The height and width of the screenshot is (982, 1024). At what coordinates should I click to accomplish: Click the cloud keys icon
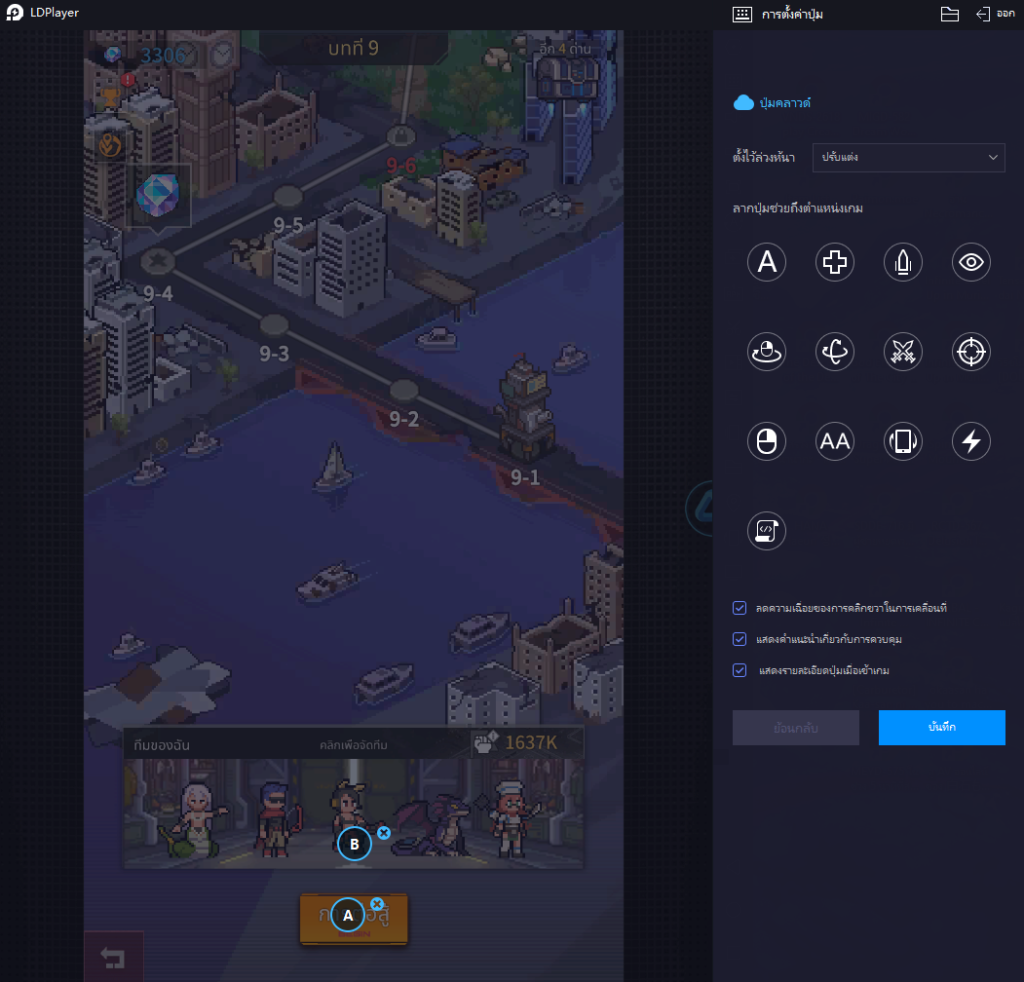[743, 103]
